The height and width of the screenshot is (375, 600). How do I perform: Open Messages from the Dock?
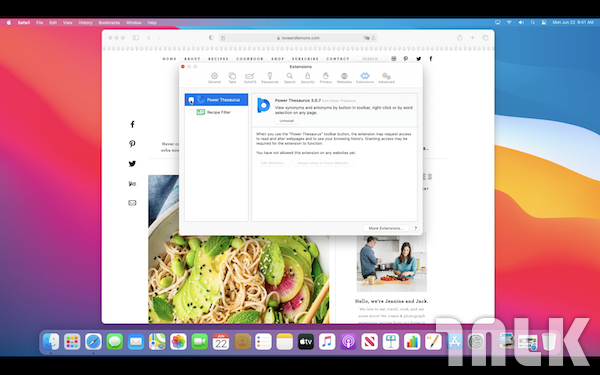(x=114, y=342)
